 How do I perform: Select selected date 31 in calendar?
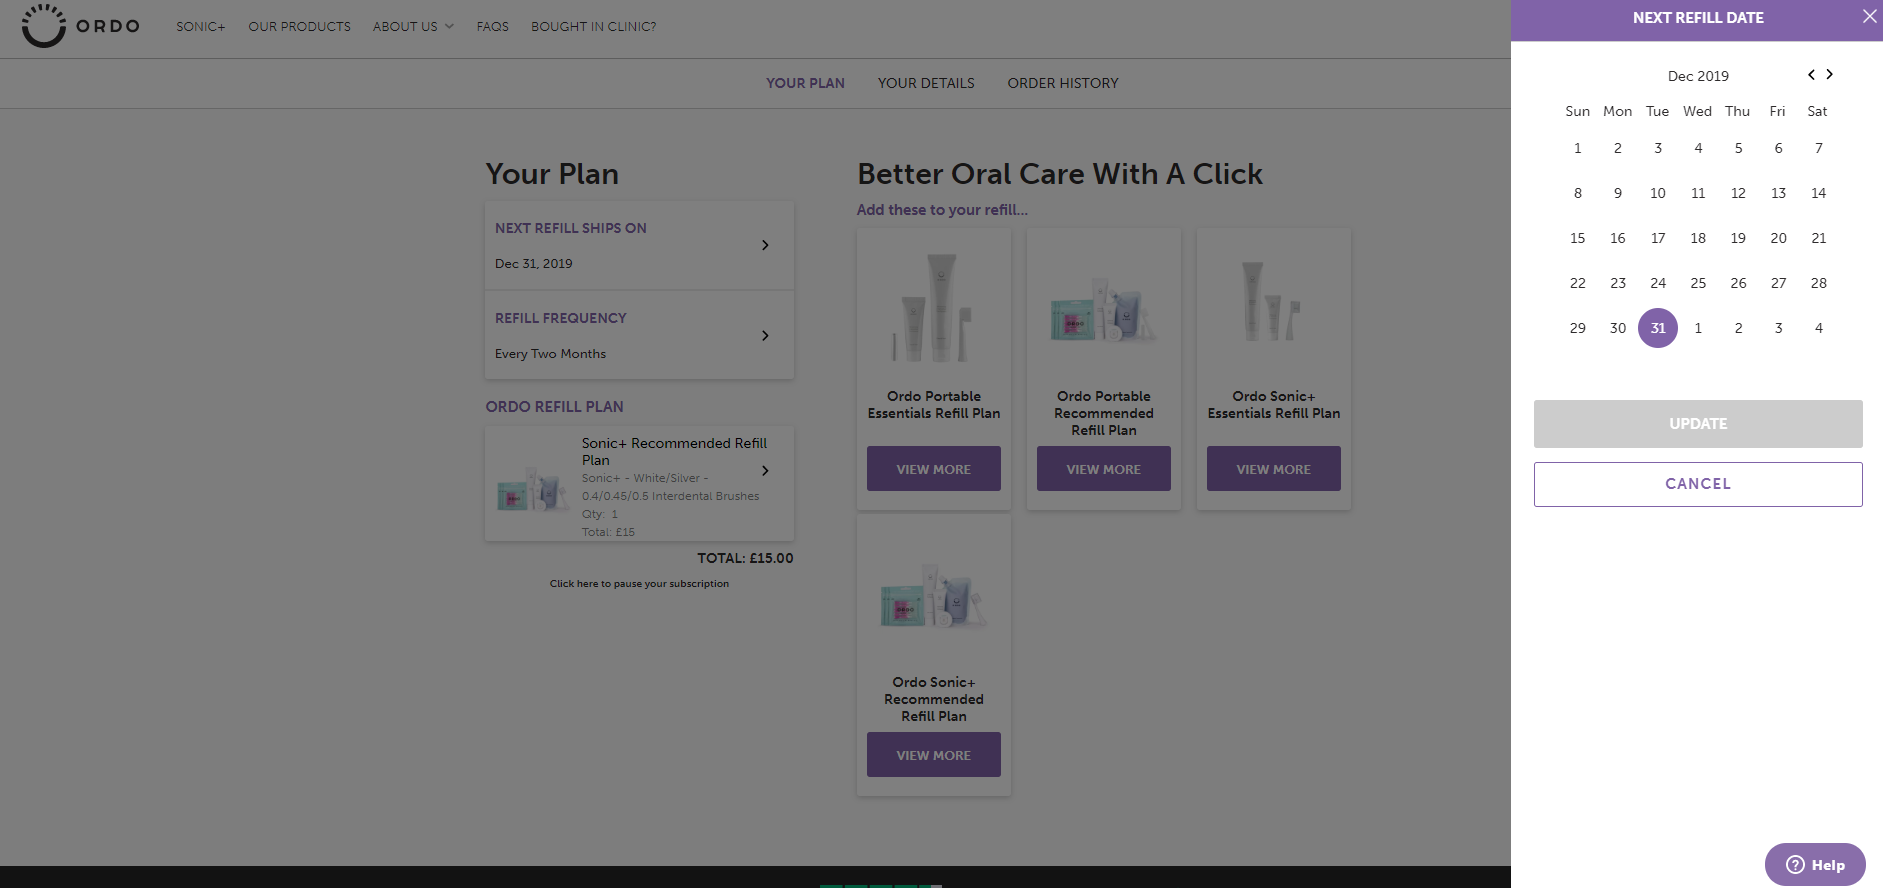[x=1658, y=328]
